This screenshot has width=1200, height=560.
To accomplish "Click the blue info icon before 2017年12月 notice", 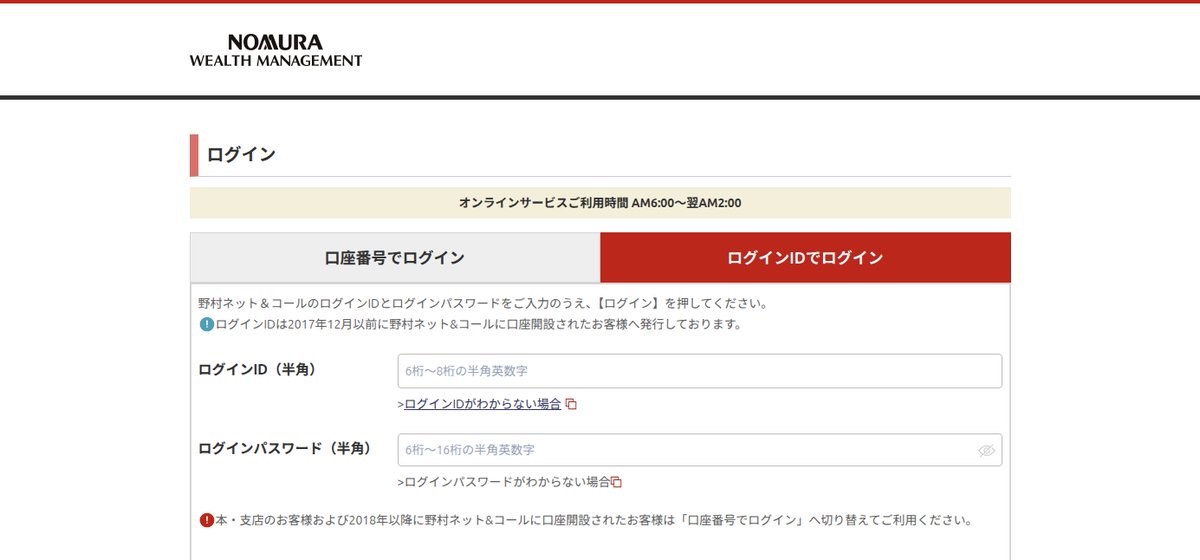I will click(206, 324).
